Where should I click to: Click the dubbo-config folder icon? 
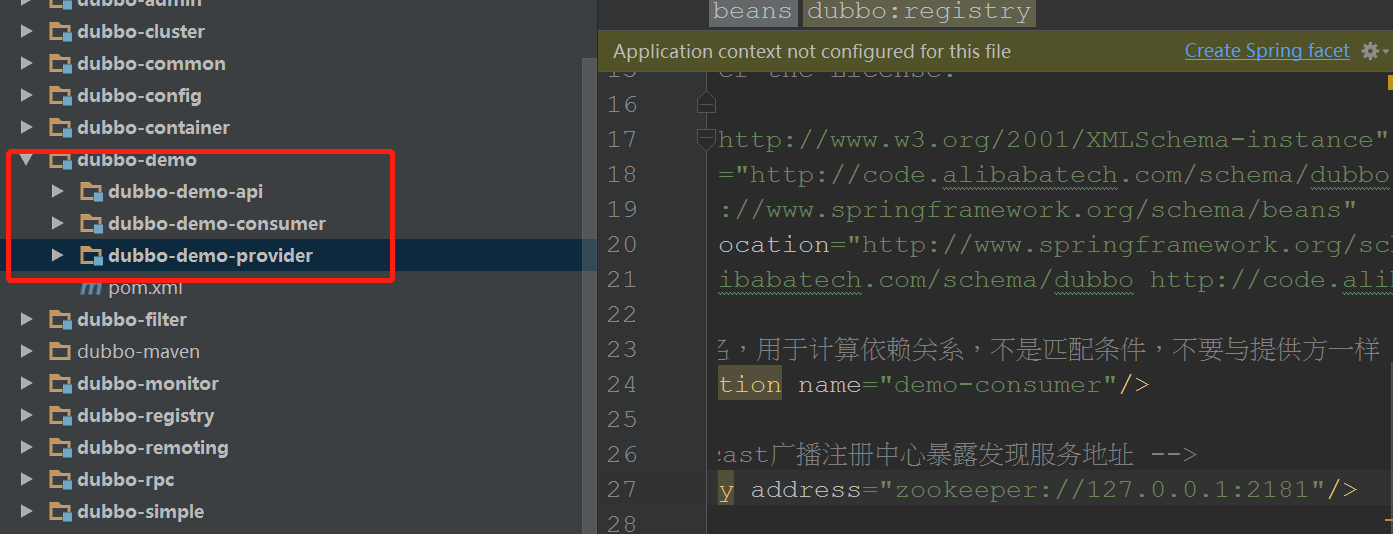[x=61, y=96]
